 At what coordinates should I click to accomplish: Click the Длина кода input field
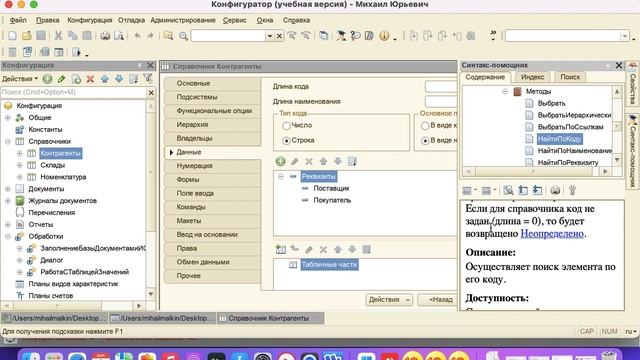coord(441,87)
